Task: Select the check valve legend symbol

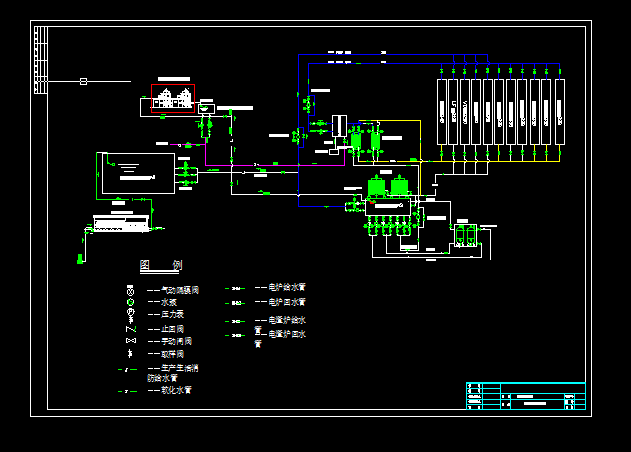Action: [131, 329]
